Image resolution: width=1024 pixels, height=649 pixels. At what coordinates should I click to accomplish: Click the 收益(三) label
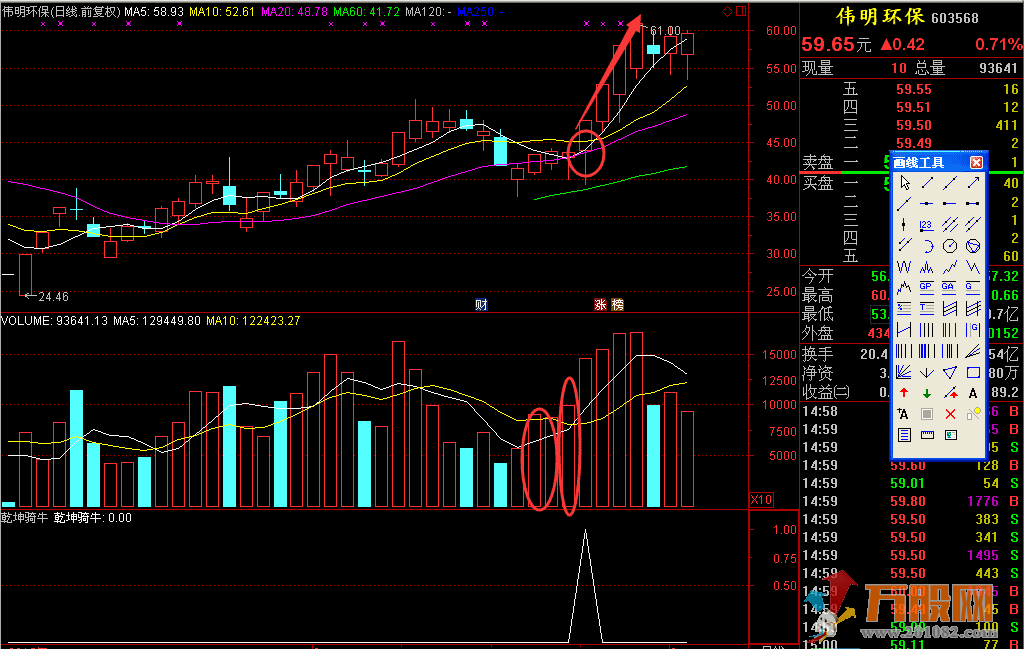826,392
